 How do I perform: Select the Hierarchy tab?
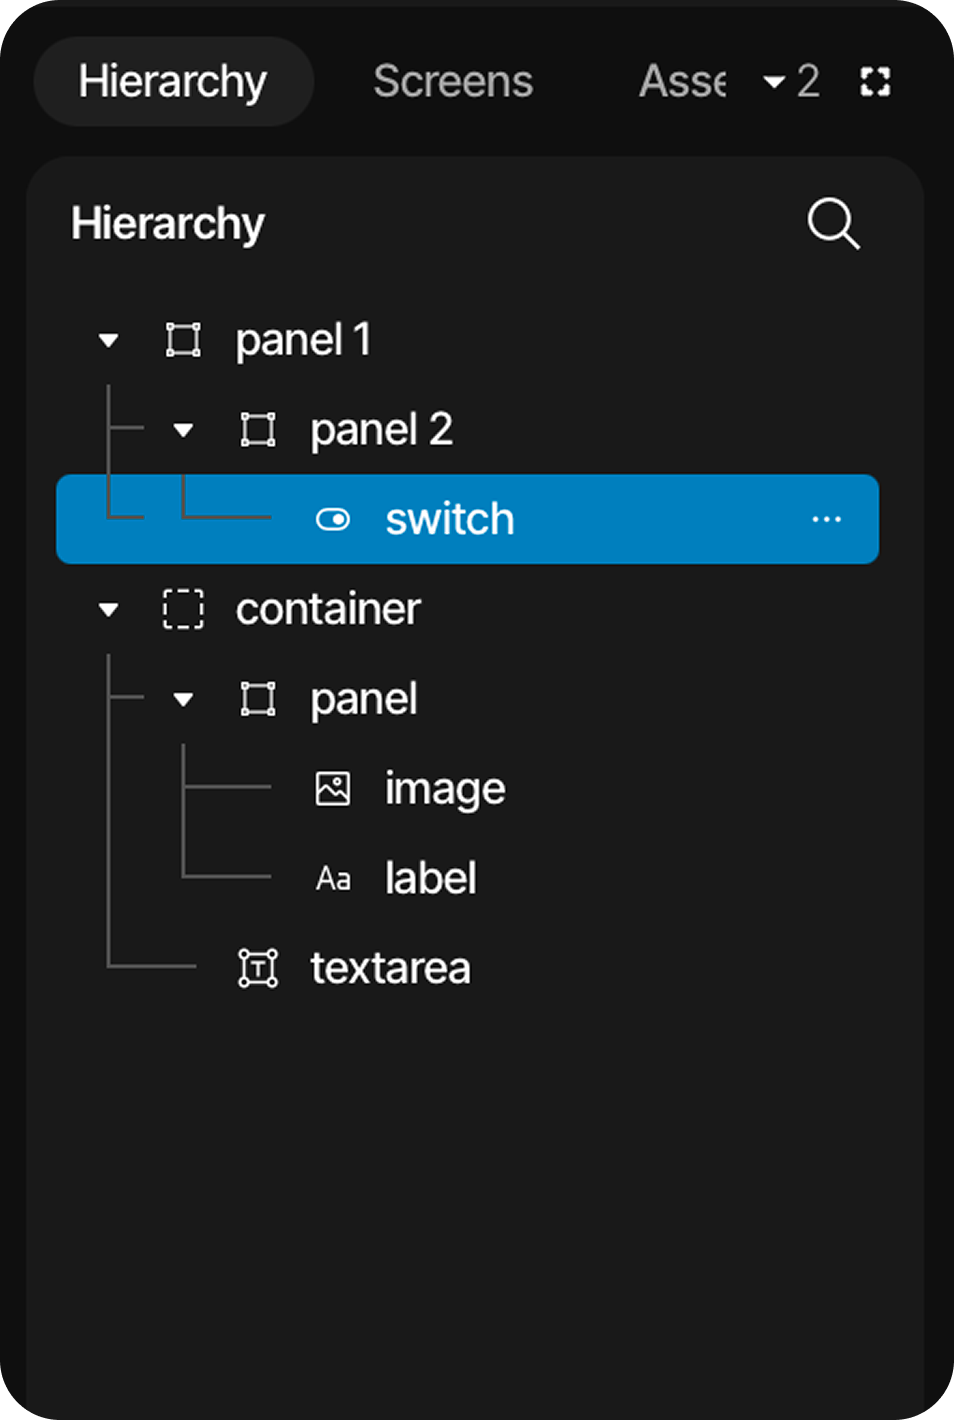(173, 82)
